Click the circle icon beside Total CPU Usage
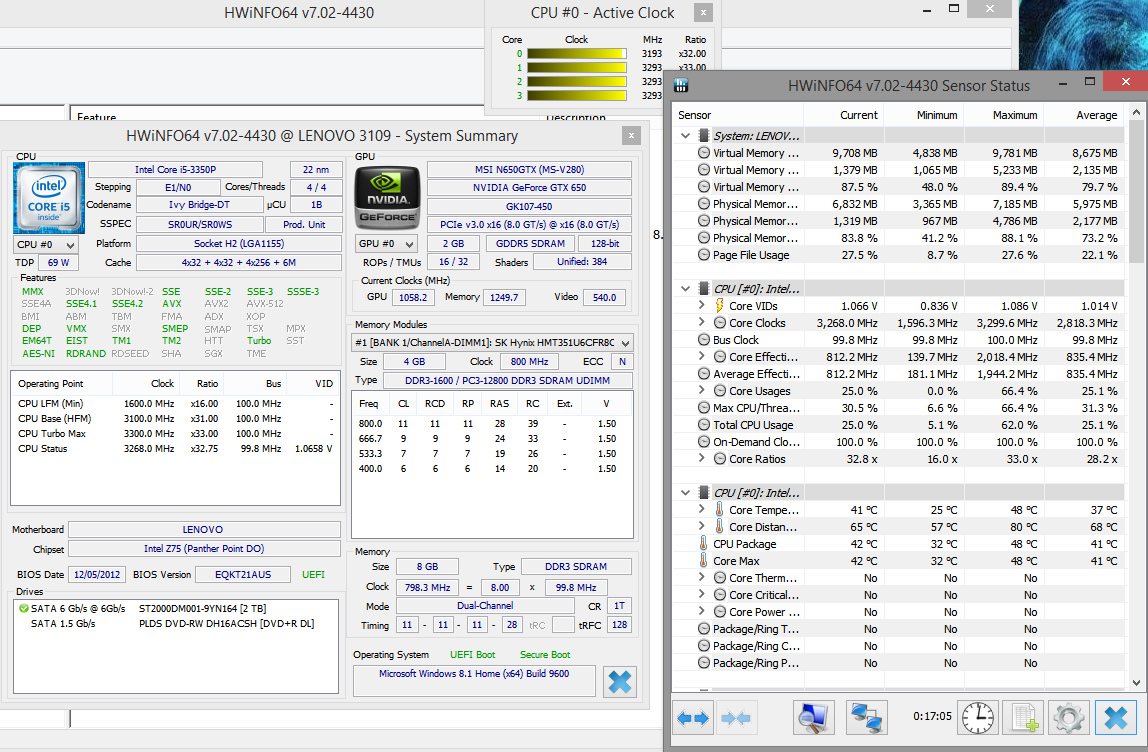This screenshot has width=1148, height=752. (x=704, y=425)
